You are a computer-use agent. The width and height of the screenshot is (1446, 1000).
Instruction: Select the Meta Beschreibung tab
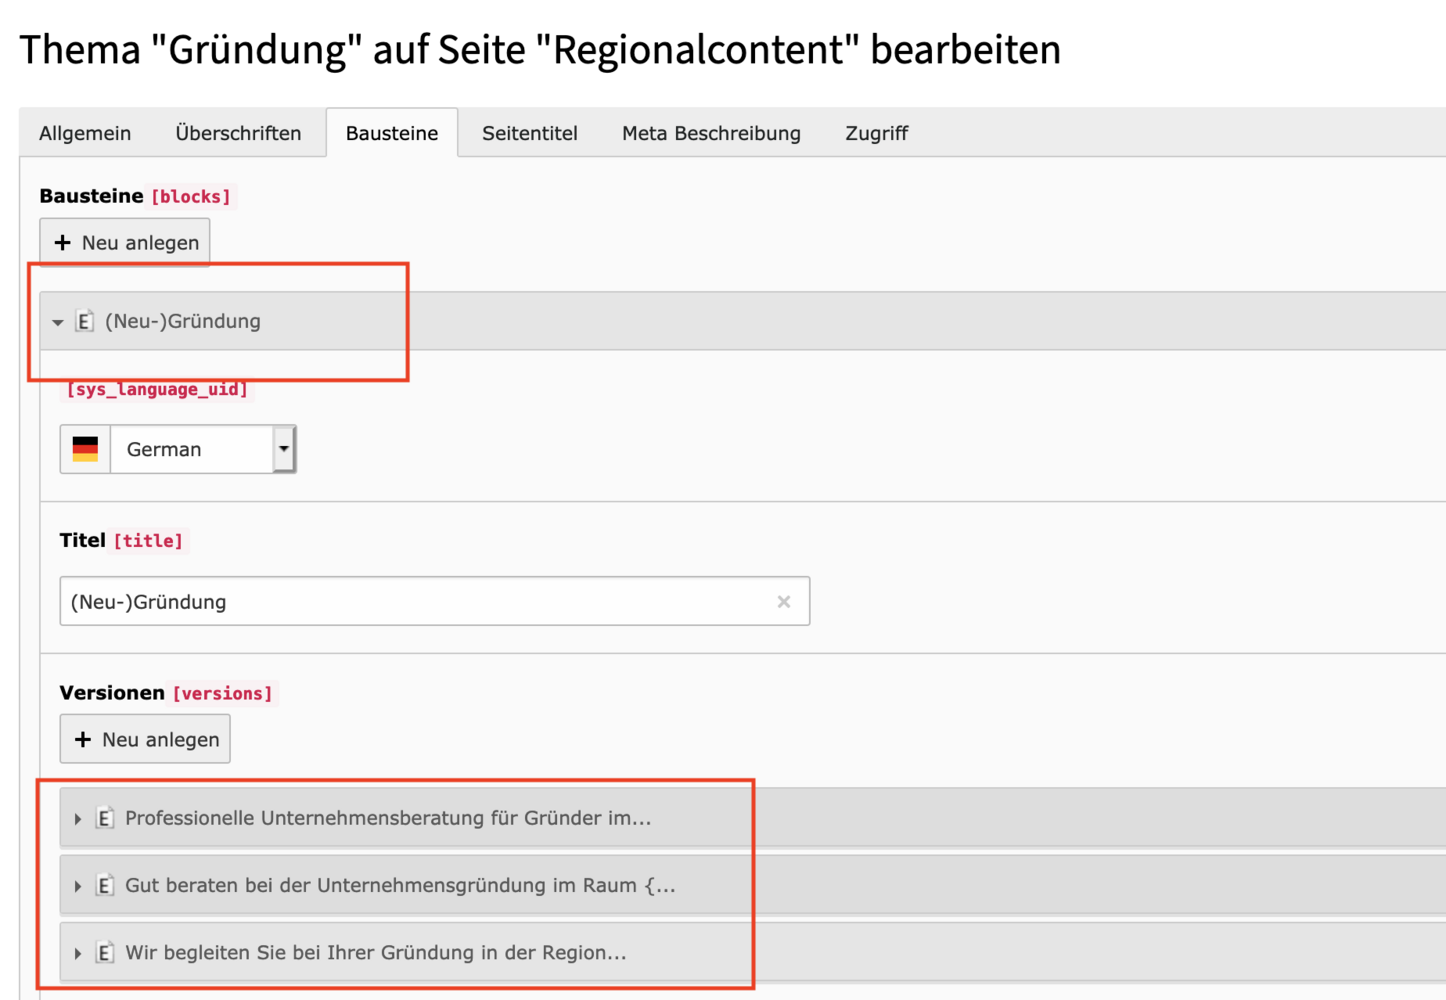pyautogui.click(x=711, y=133)
